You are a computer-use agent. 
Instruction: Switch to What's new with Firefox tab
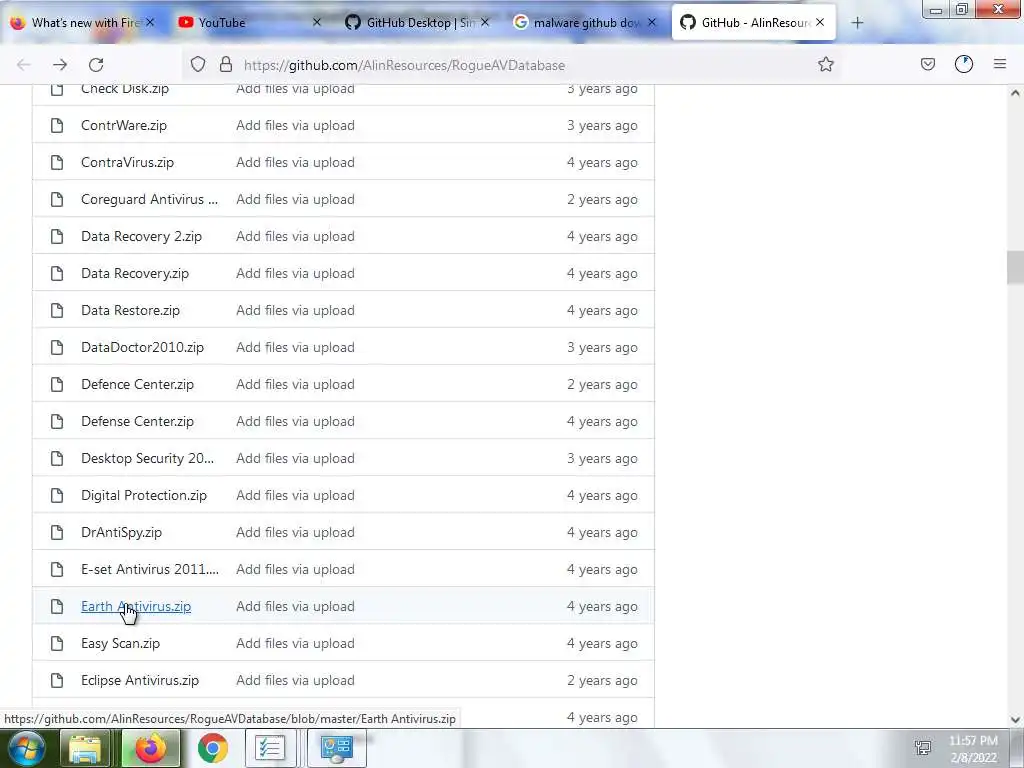point(82,23)
